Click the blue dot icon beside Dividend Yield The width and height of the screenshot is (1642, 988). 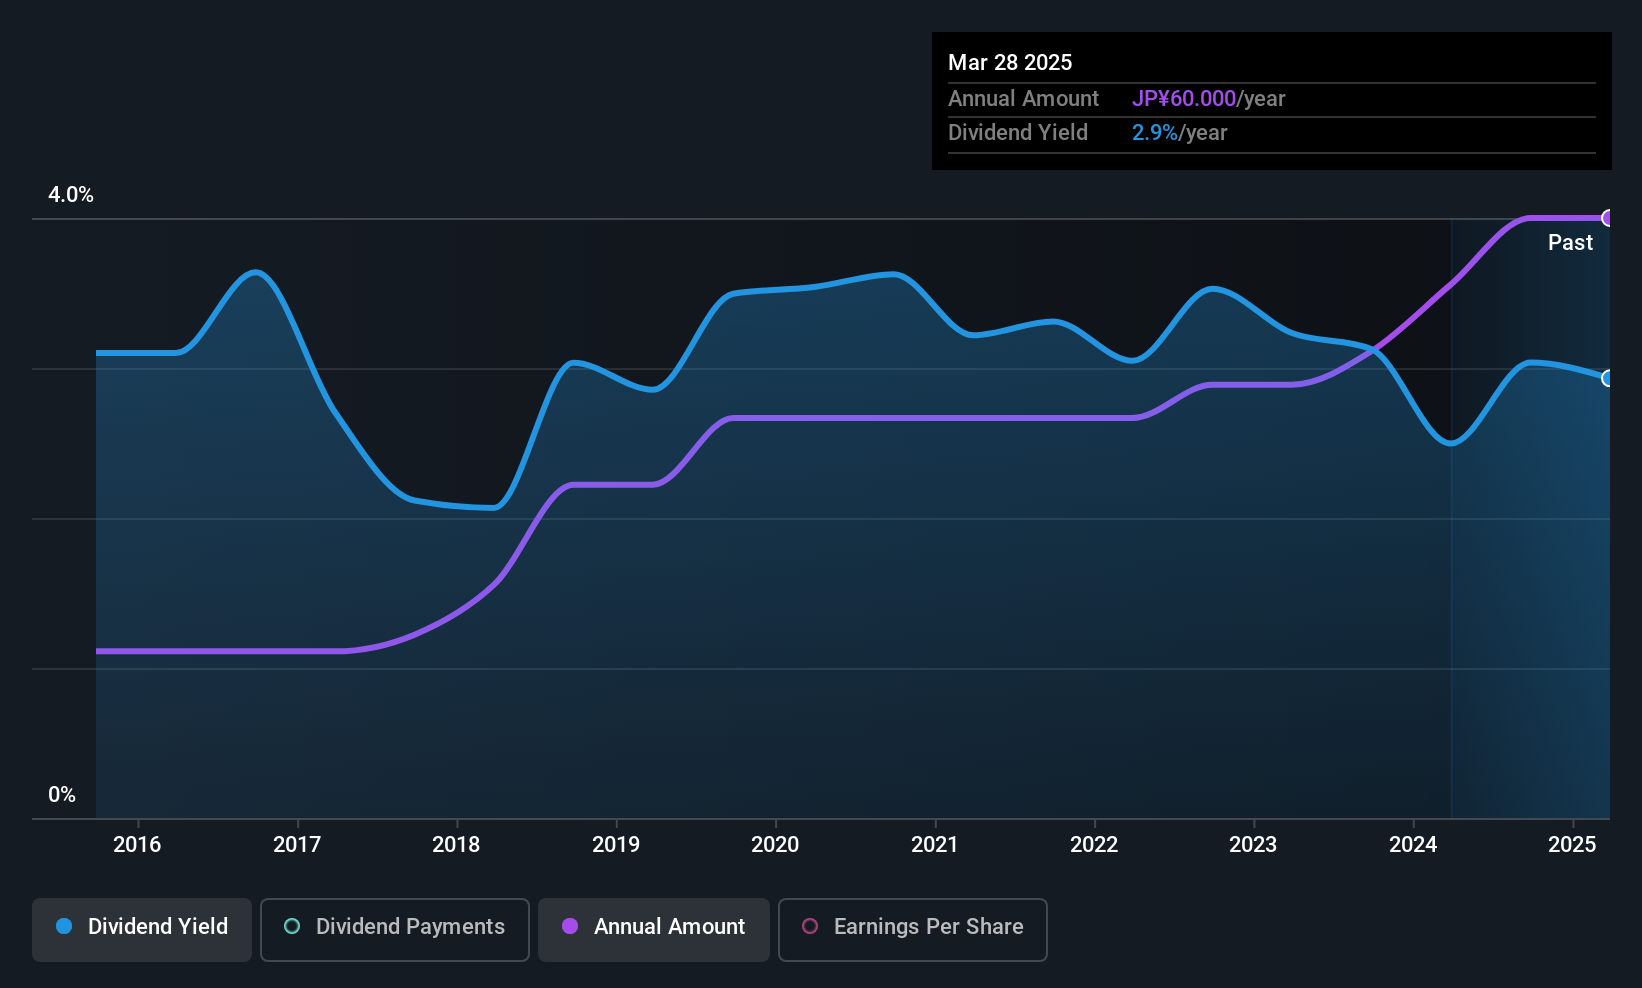[64, 927]
